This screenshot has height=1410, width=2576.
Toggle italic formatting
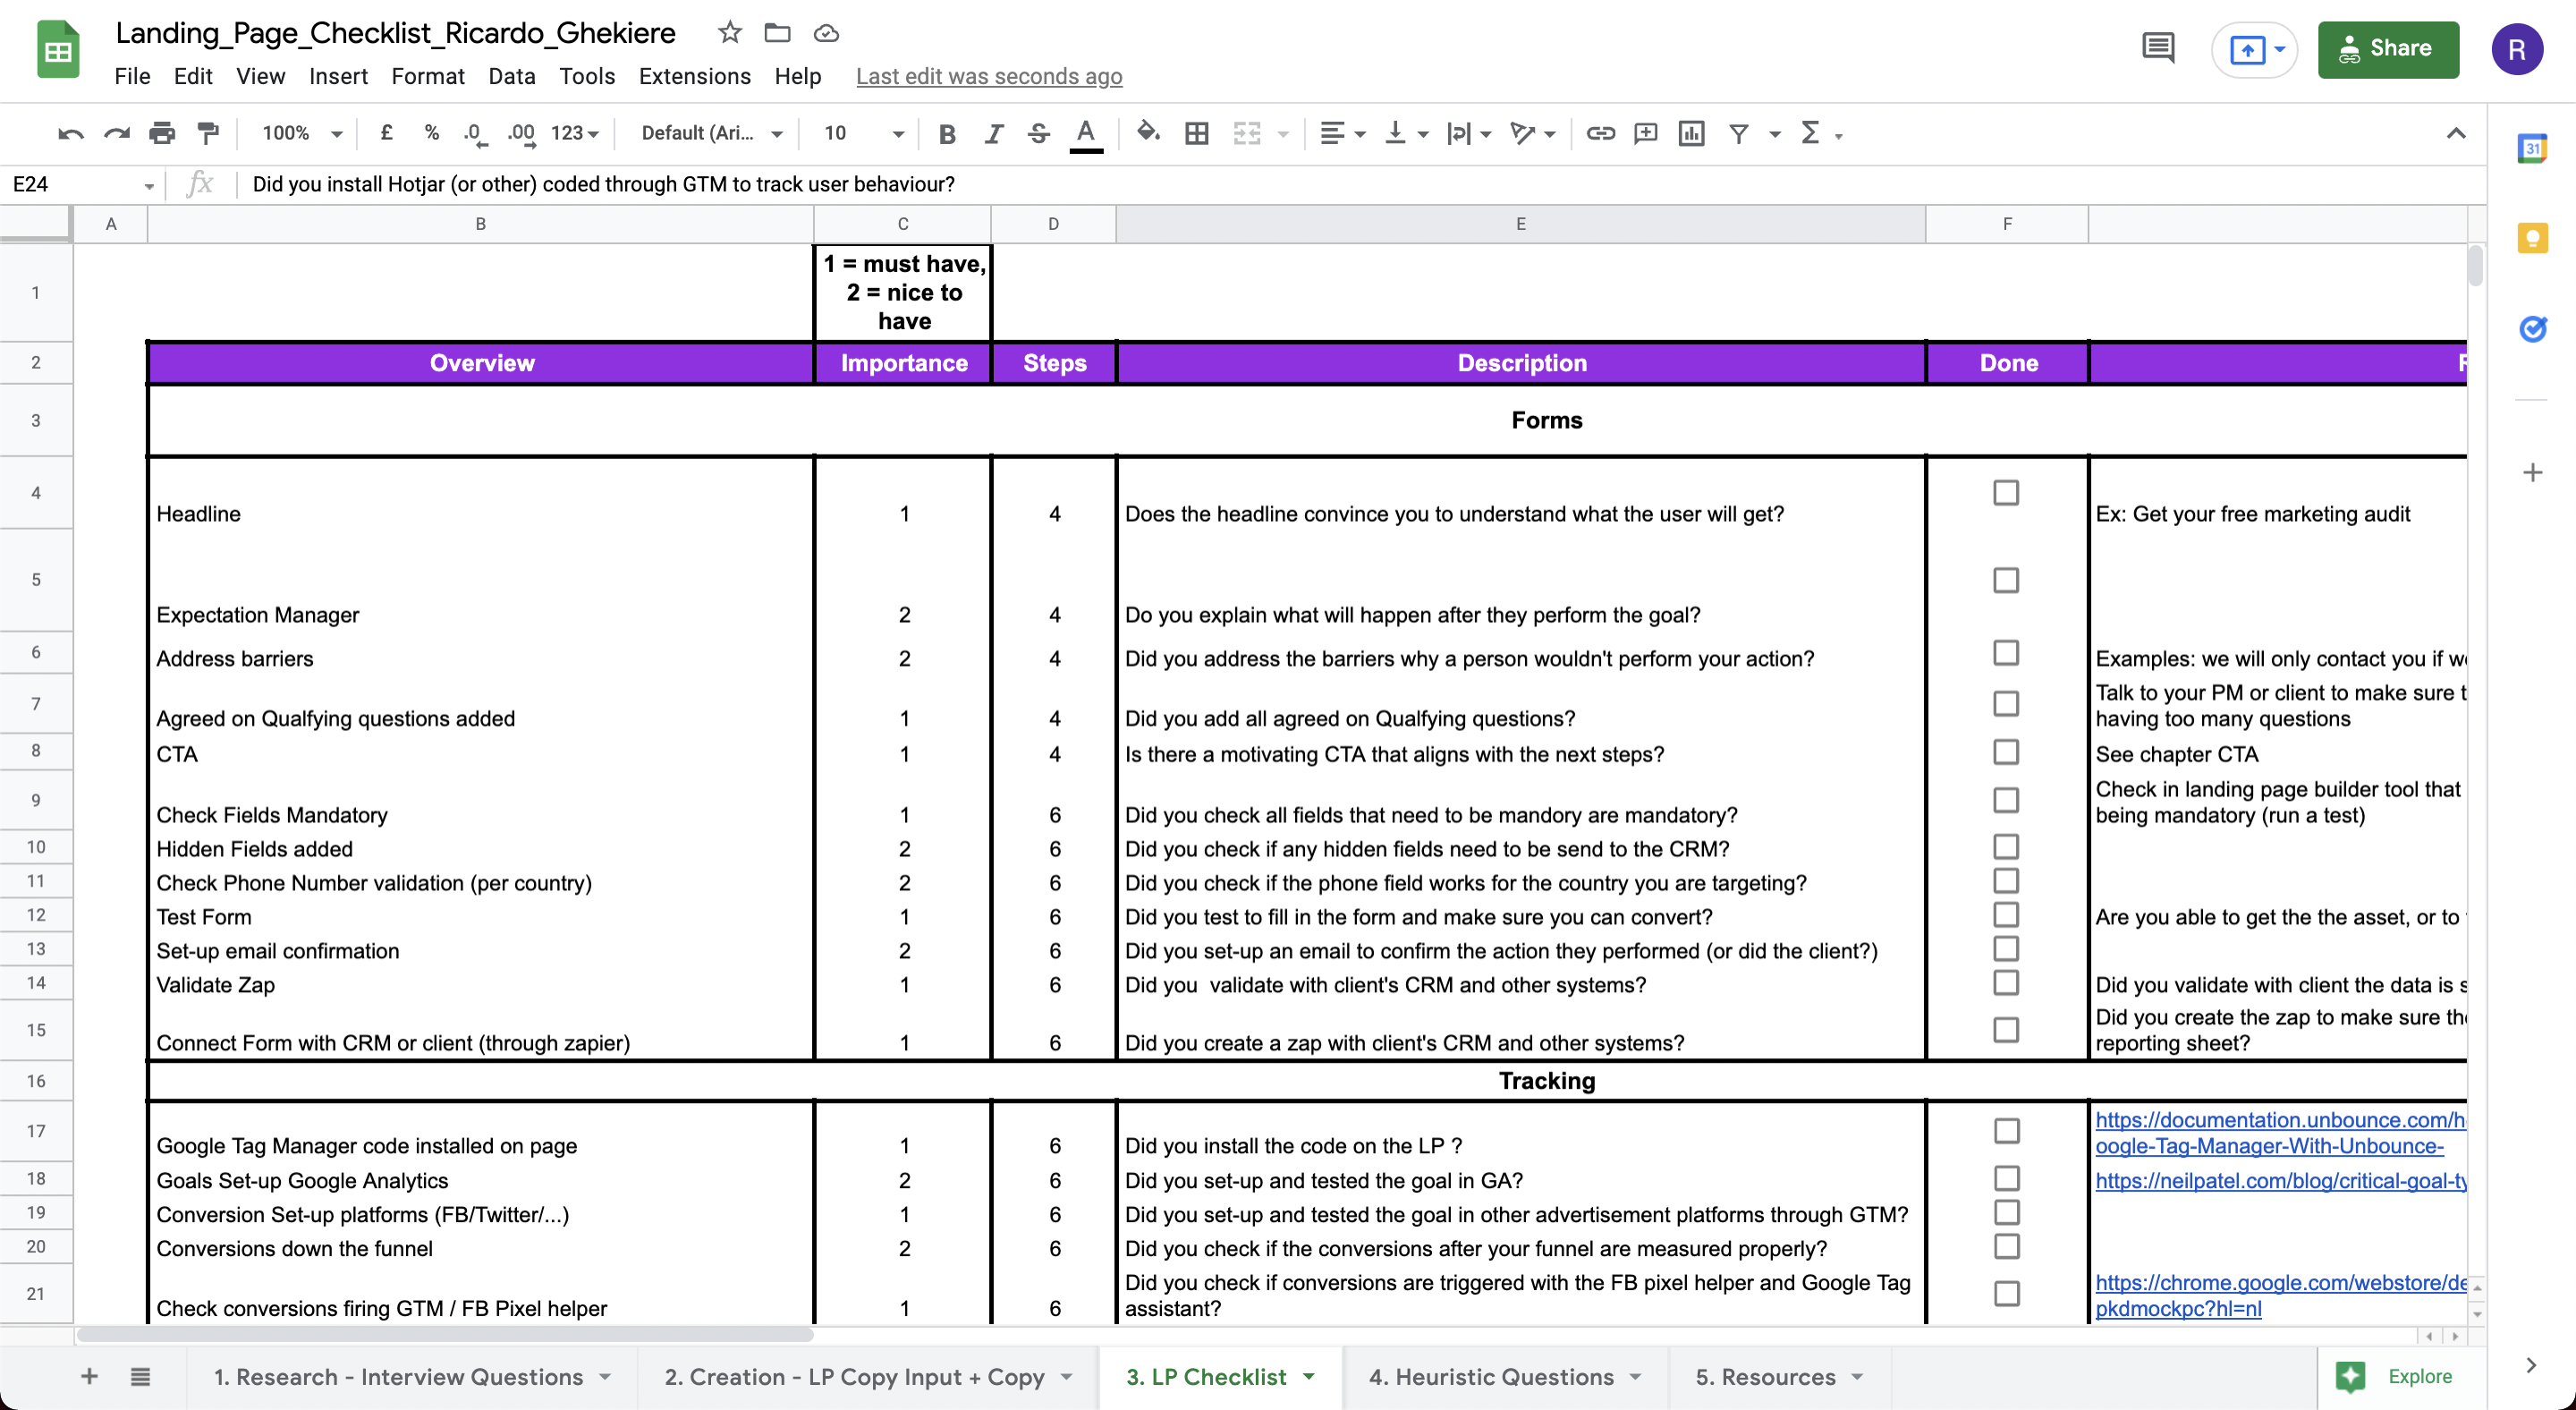pos(993,133)
